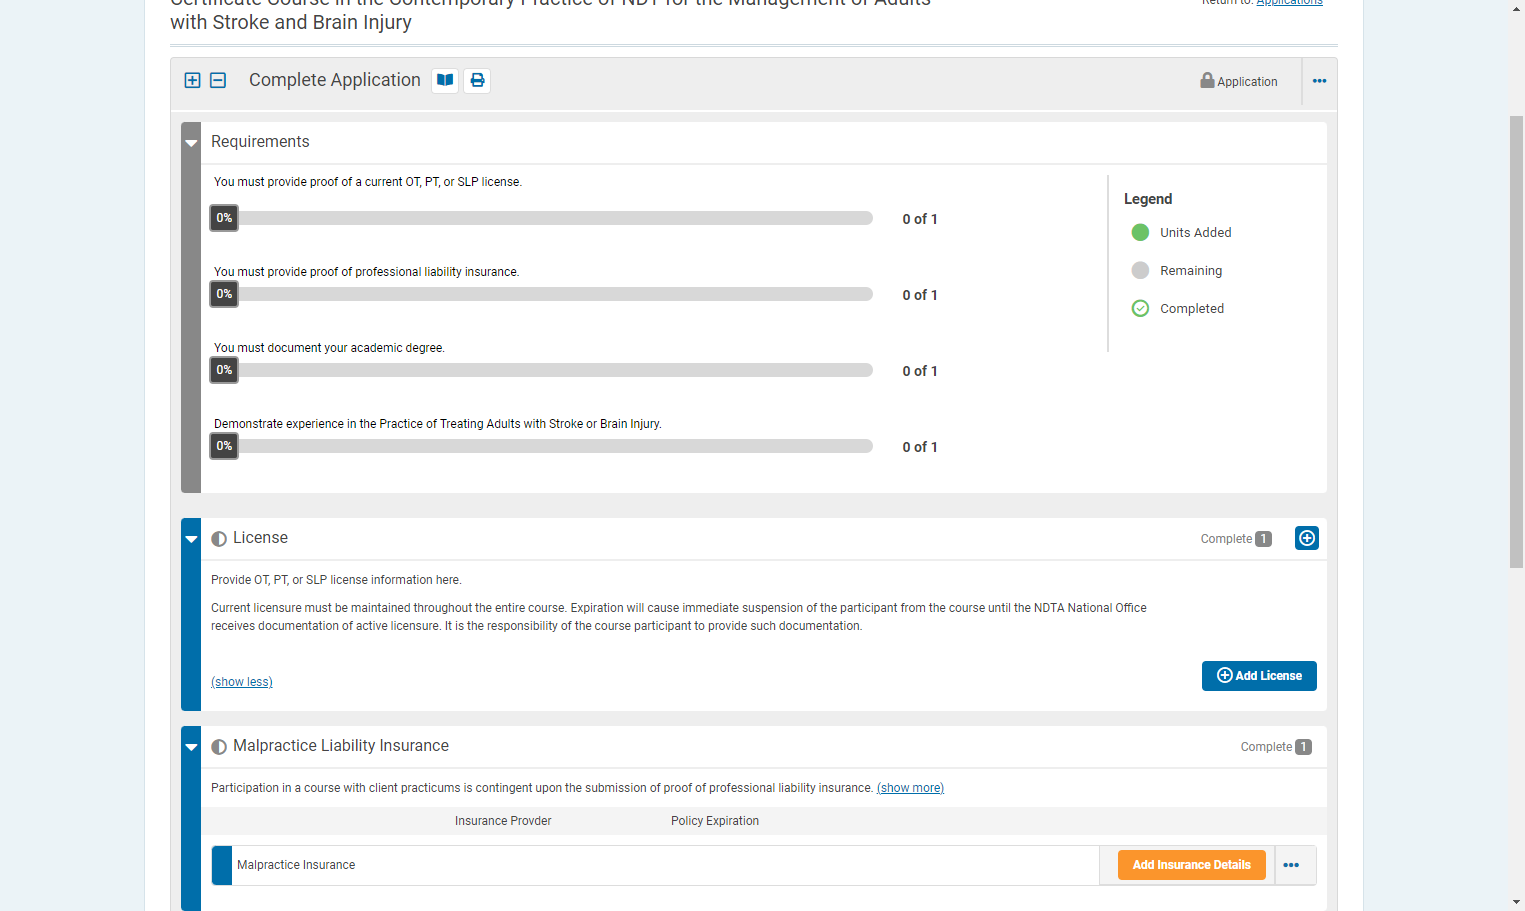1525x911 pixels.
Task: Collapse the Requirements section
Action: [191, 143]
